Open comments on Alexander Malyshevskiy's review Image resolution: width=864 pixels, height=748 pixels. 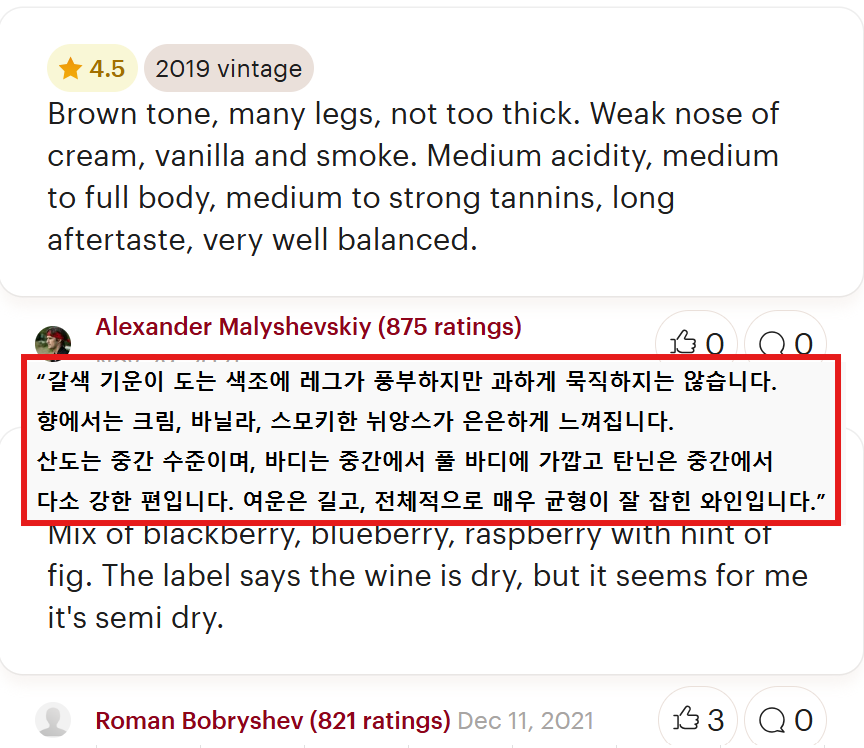point(774,343)
